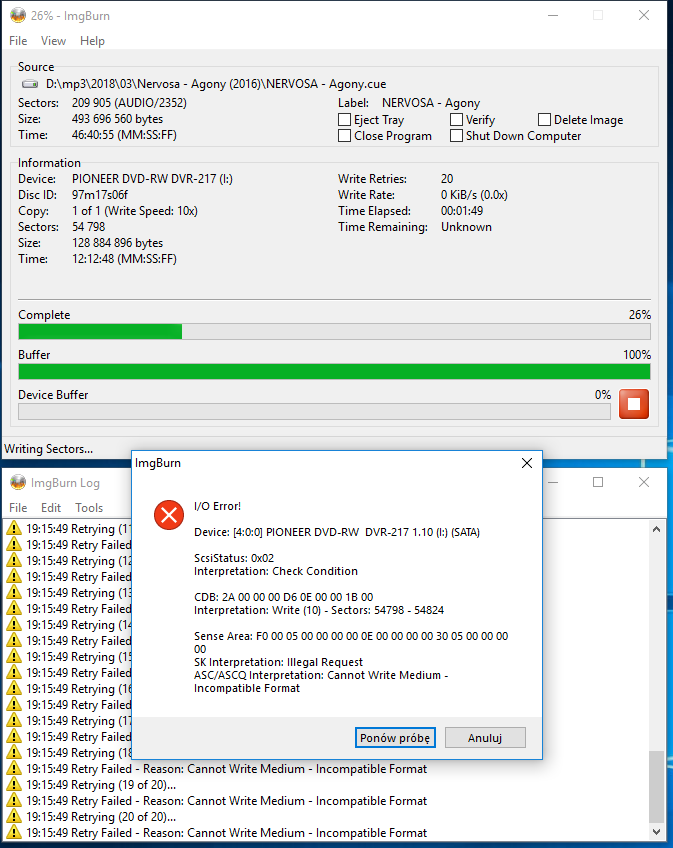The image size is (673, 848).
Task: Enable the Eject Tray checkbox
Action: (345, 120)
